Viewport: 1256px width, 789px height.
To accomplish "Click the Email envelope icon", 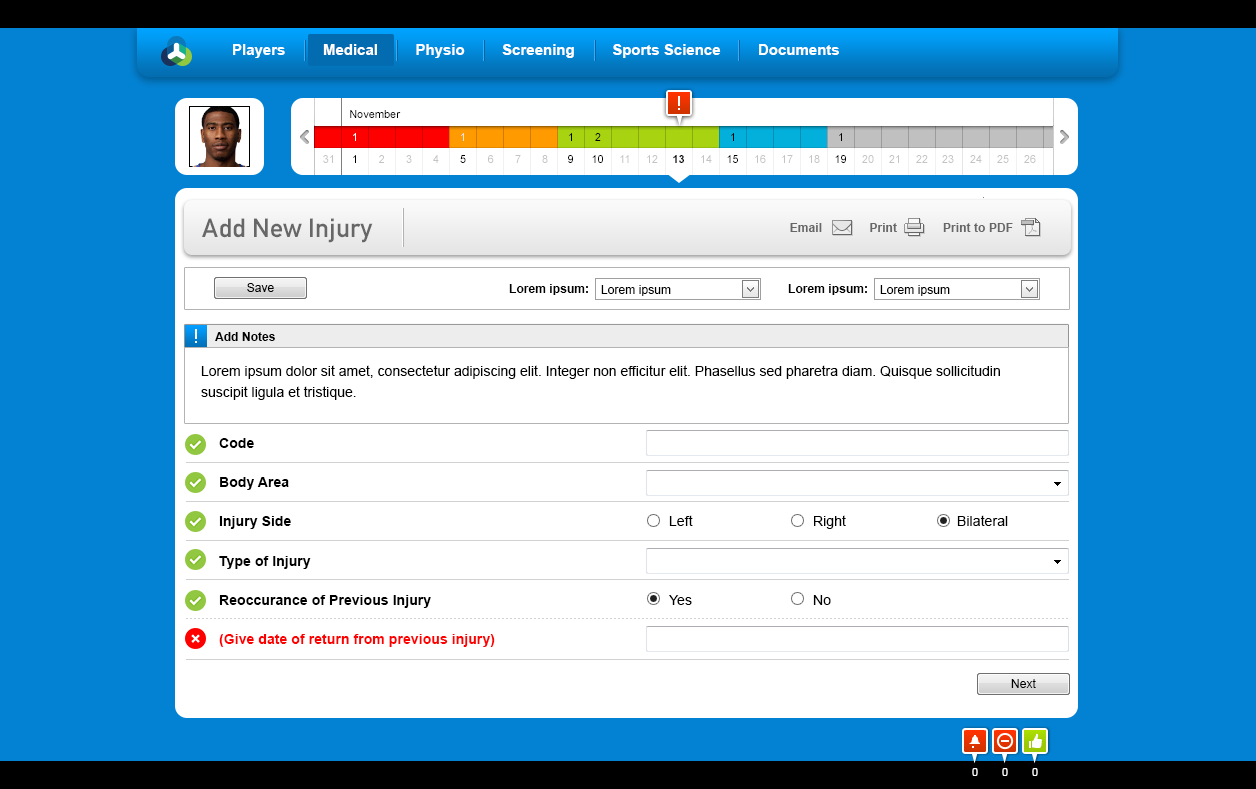I will (x=842, y=228).
